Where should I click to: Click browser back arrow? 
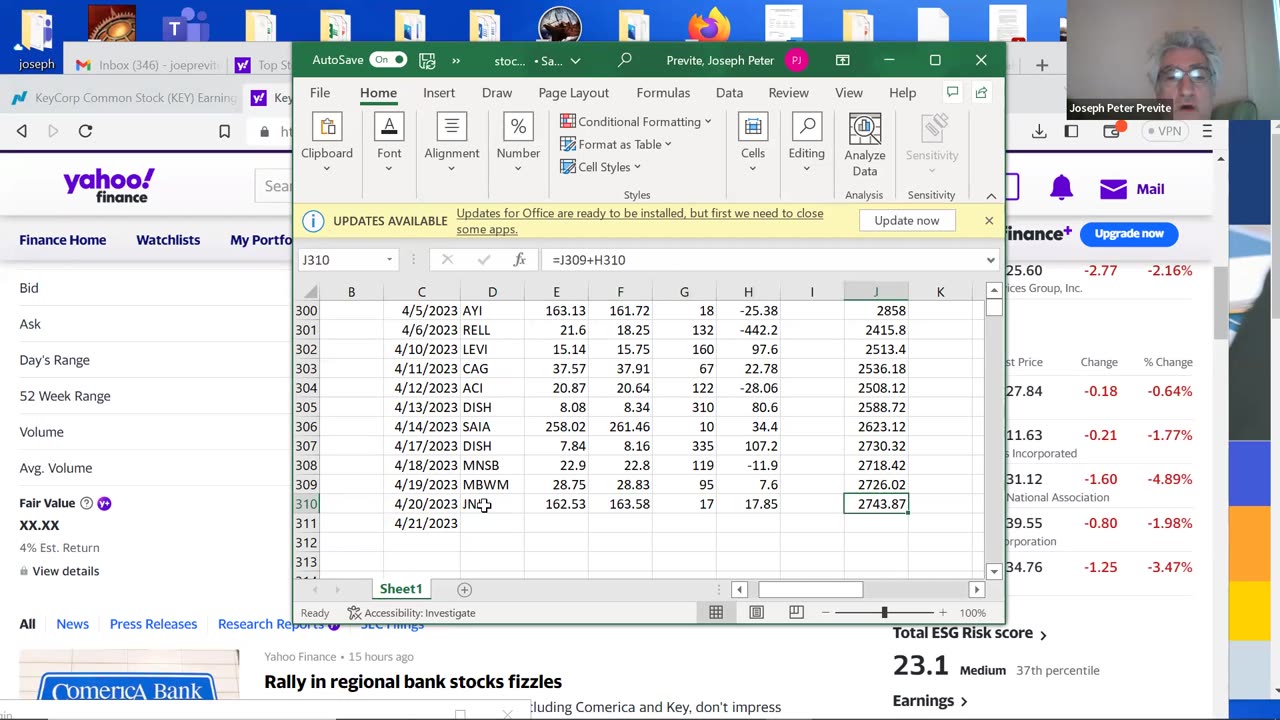pyautogui.click(x=22, y=131)
